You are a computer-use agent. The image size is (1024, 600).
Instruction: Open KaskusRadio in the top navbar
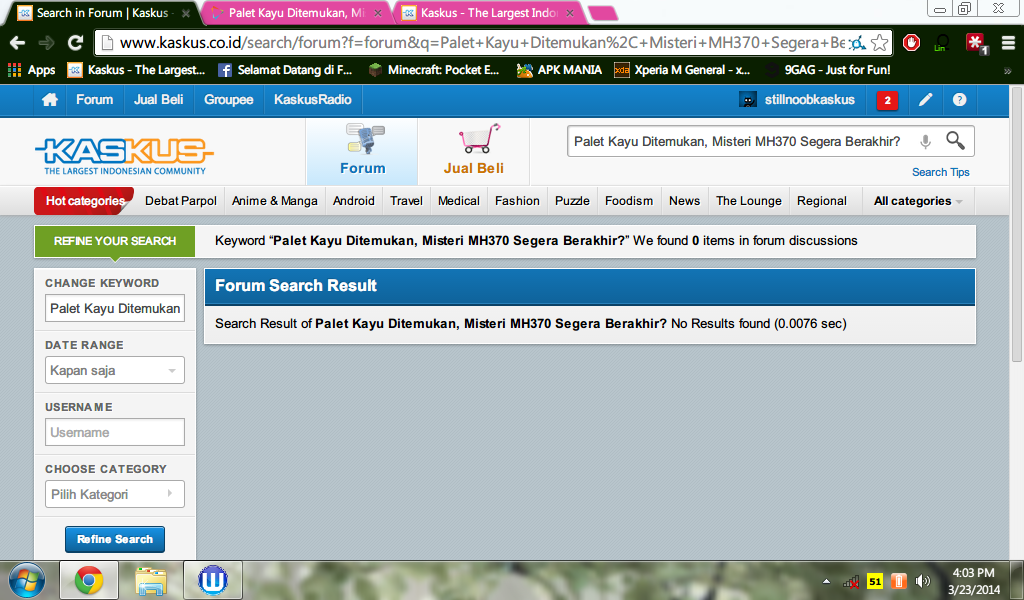click(x=313, y=100)
